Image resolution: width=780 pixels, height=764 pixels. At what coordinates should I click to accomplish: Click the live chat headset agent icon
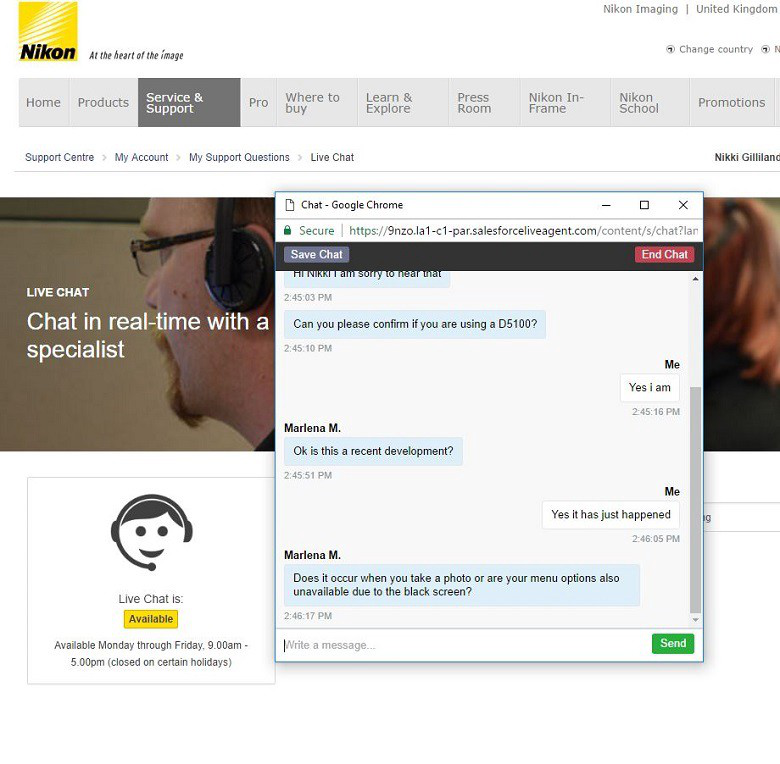coord(151,531)
